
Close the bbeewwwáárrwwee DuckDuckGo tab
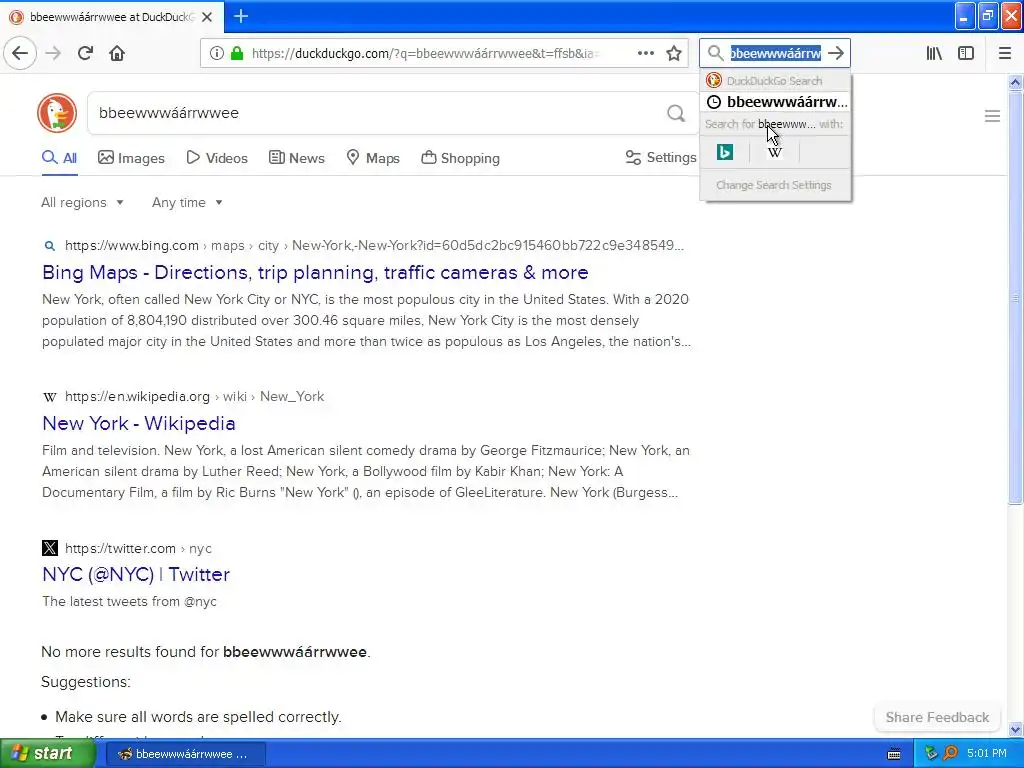click(207, 17)
